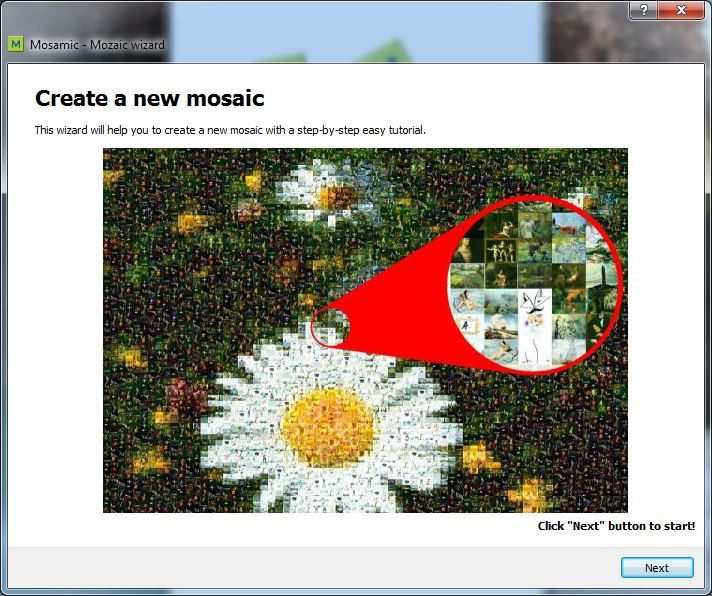Image resolution: width=712 pixels, height=596 pixels.
Task: Click the Next button to start
Action: (657, 567)
